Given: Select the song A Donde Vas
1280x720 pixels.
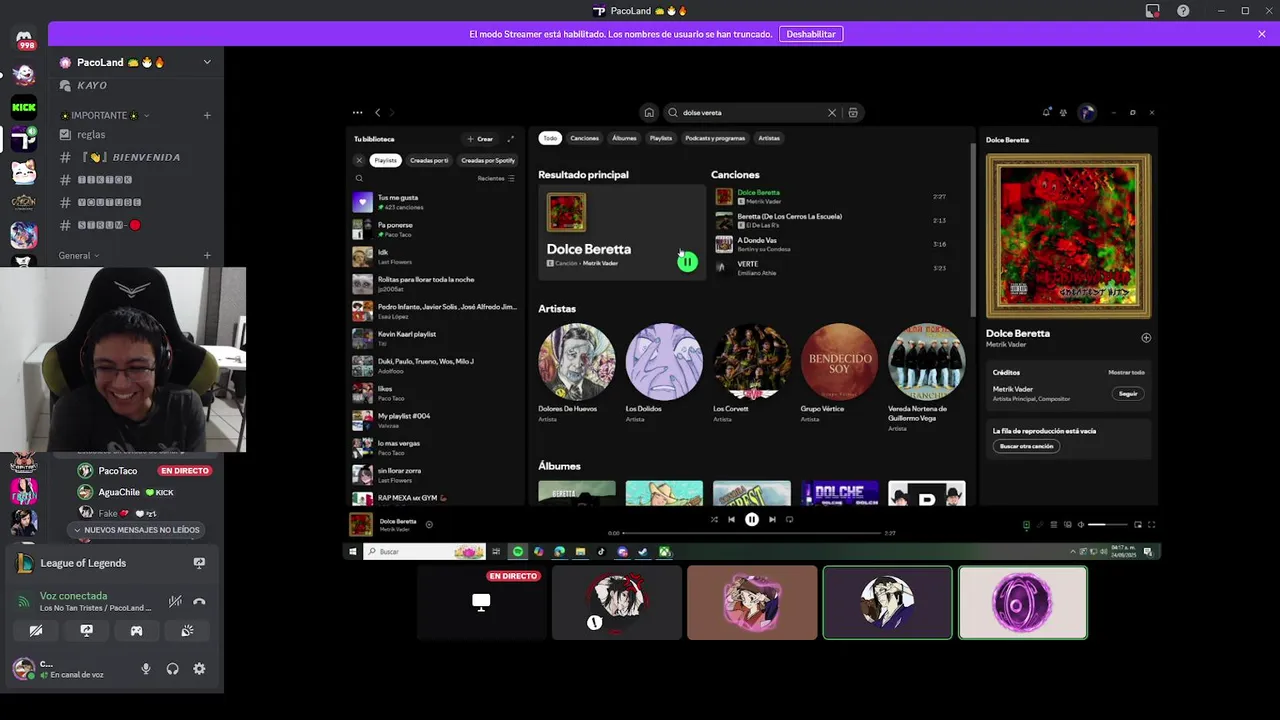Looking at the screenshot, I should pyautogui.click(x=830, y=244).
